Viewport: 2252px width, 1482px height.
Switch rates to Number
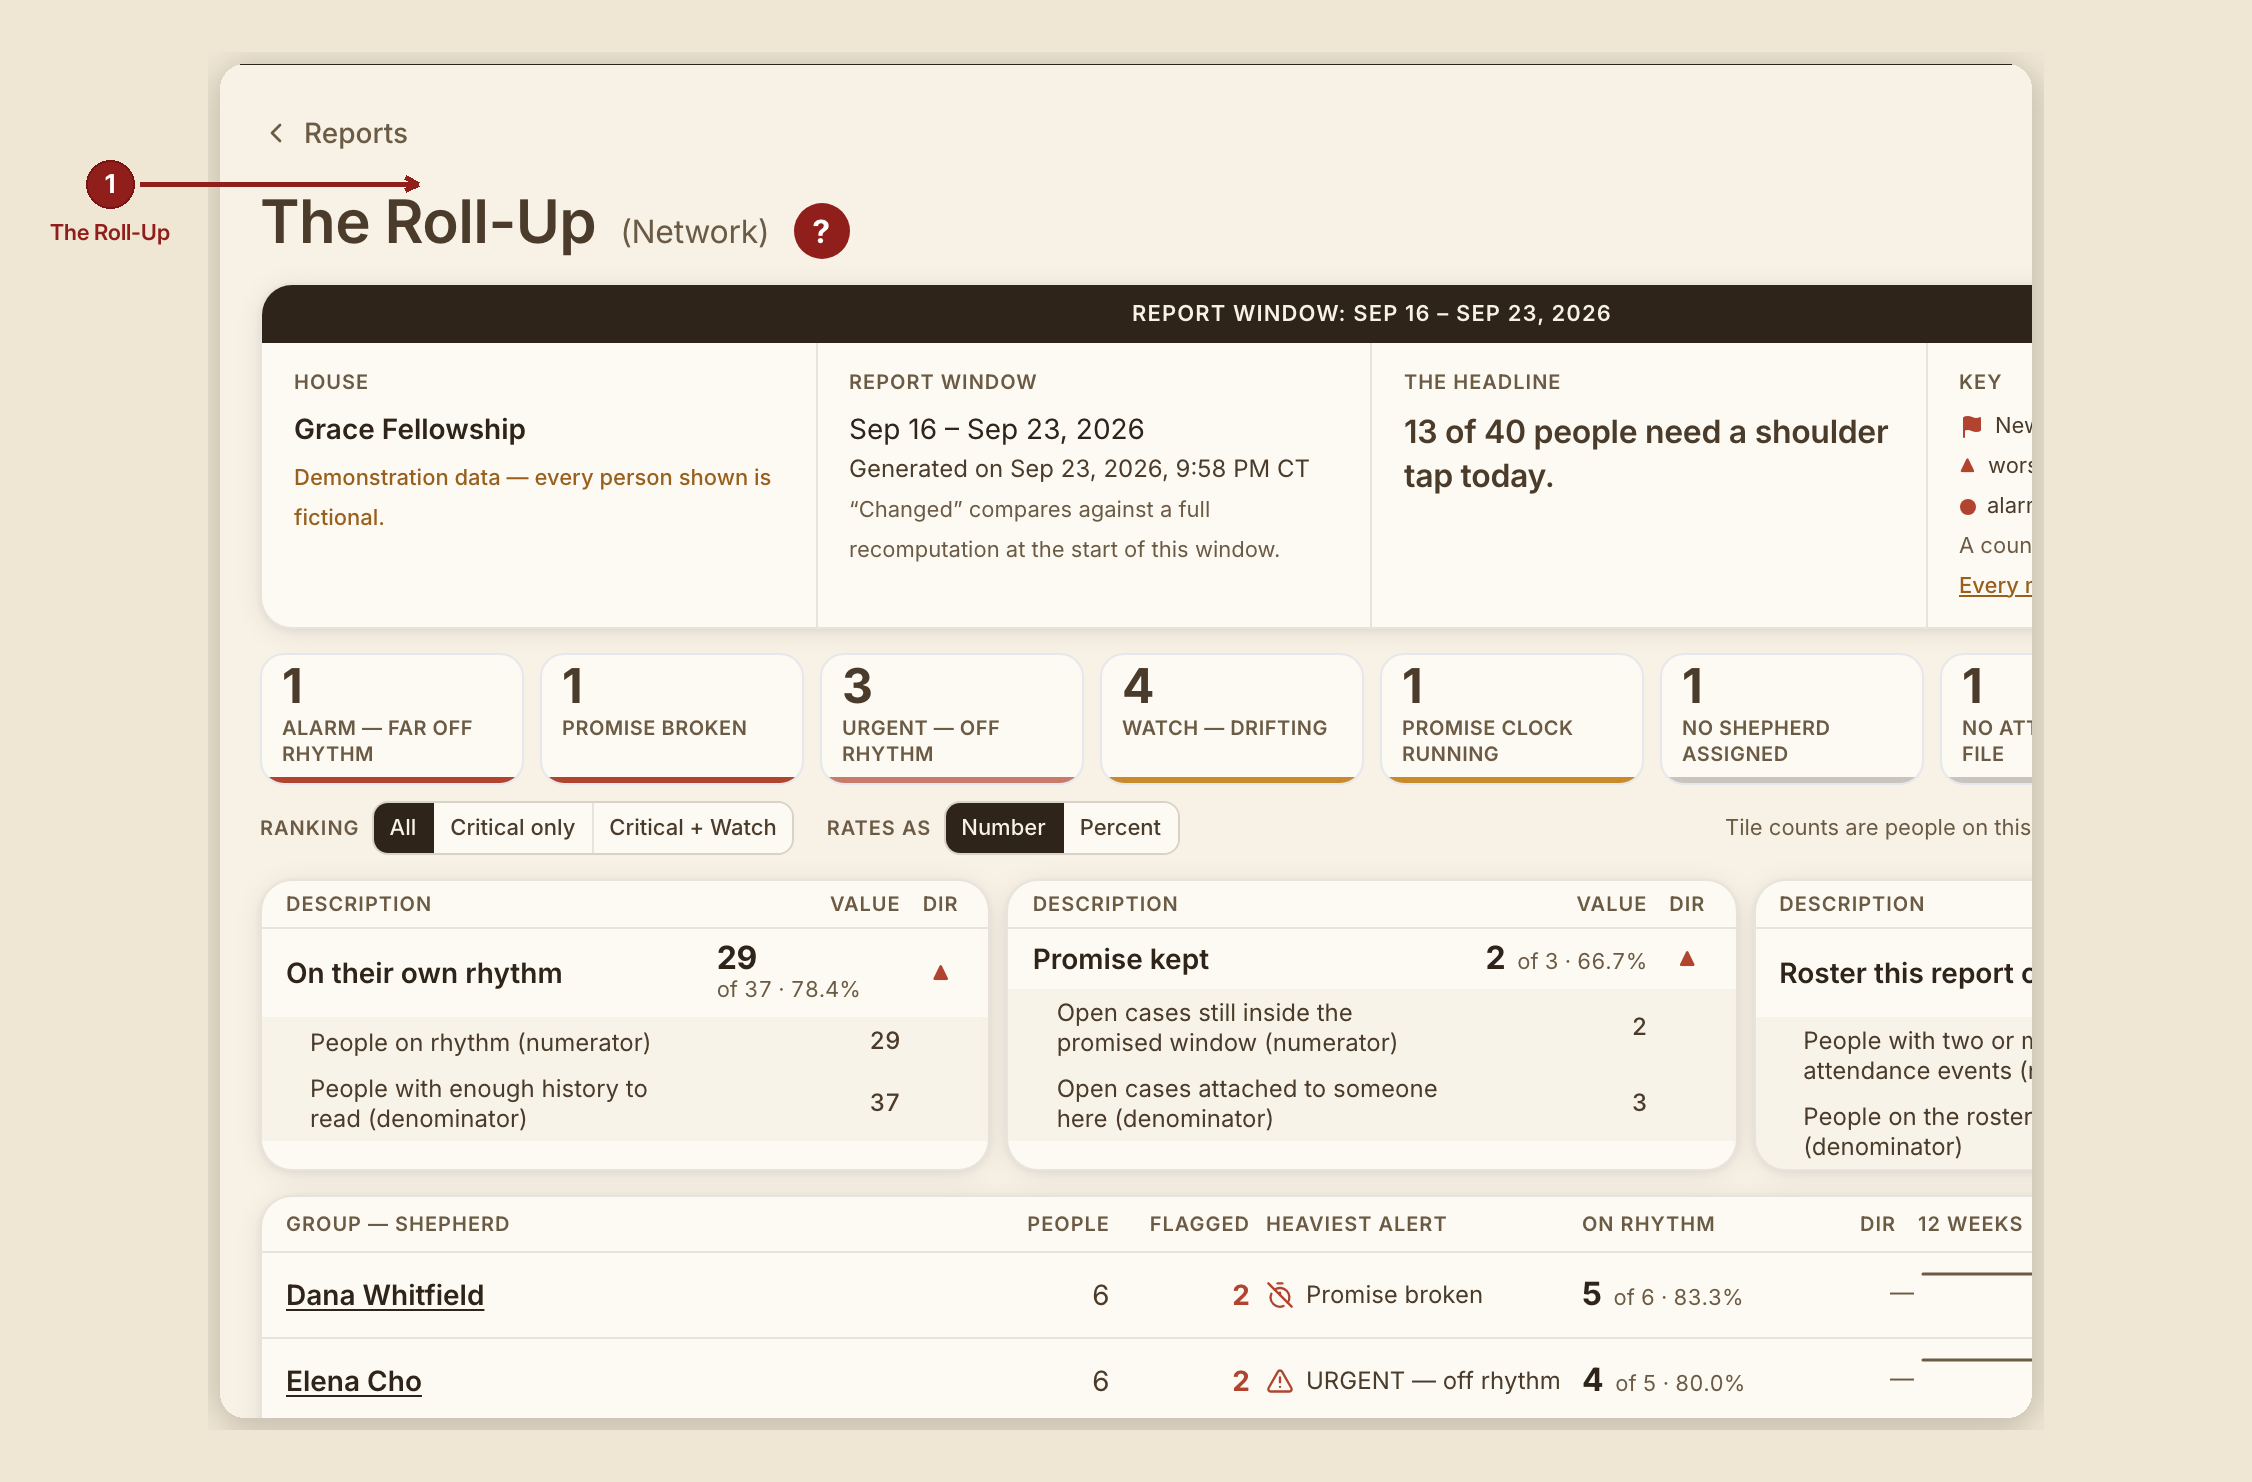pyautogui.click(x=1003, y=827)
